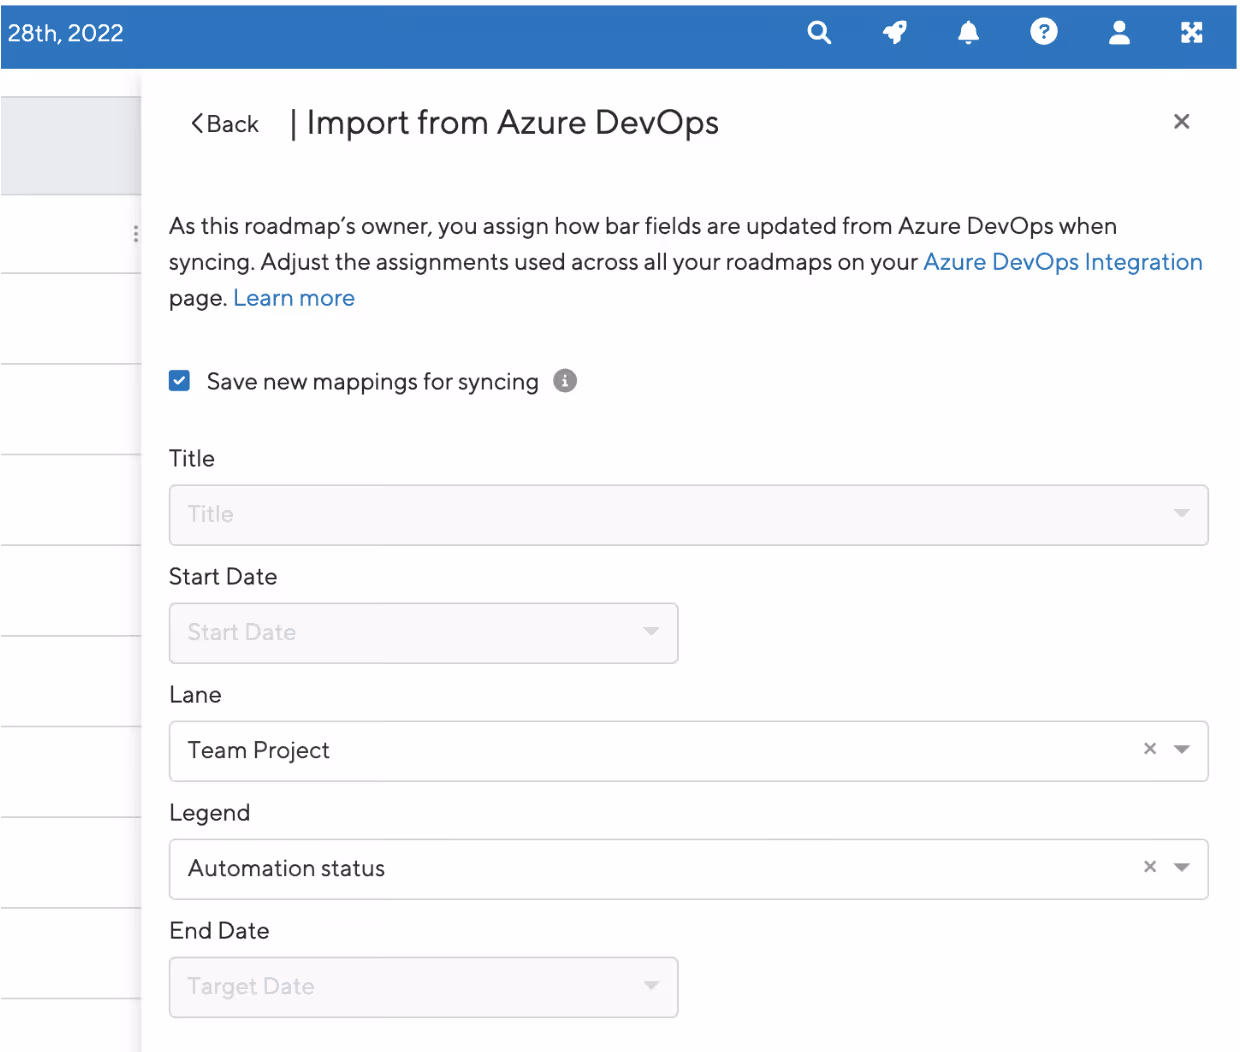The image size is (1240, 1052).
Task: Open notifications bell
Action: click(968, 33)
